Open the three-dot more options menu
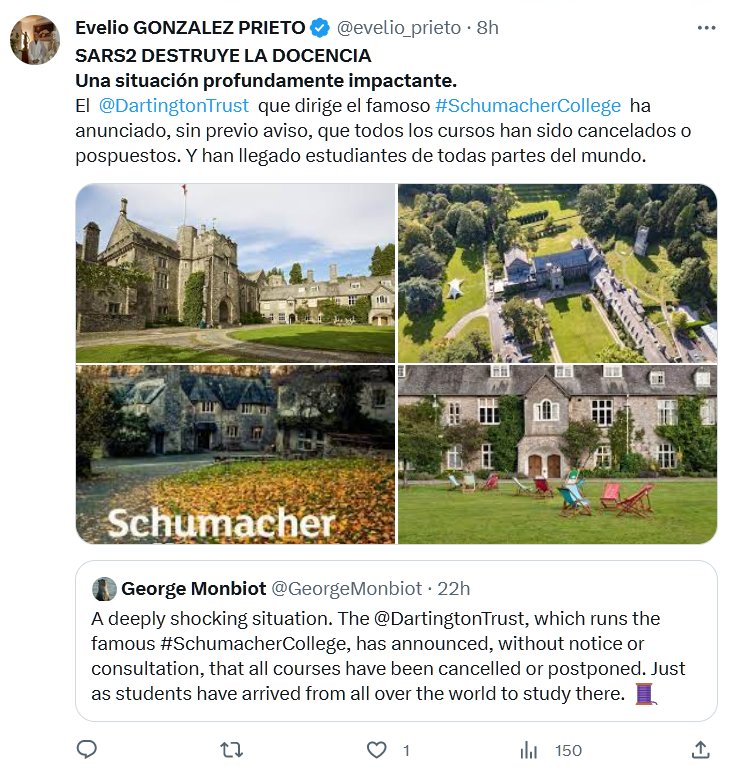736x776 pixels. (706, 28)
